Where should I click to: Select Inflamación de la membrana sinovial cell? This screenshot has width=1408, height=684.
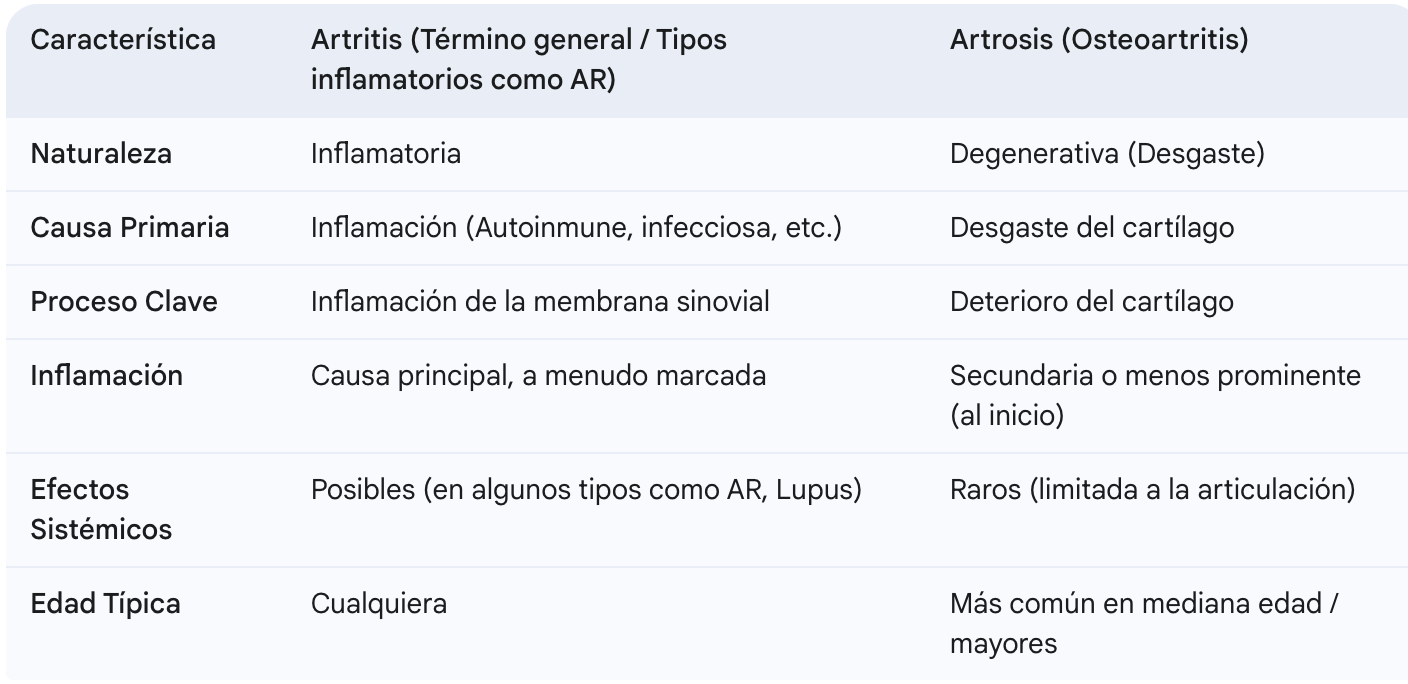(x=540, y=302)
